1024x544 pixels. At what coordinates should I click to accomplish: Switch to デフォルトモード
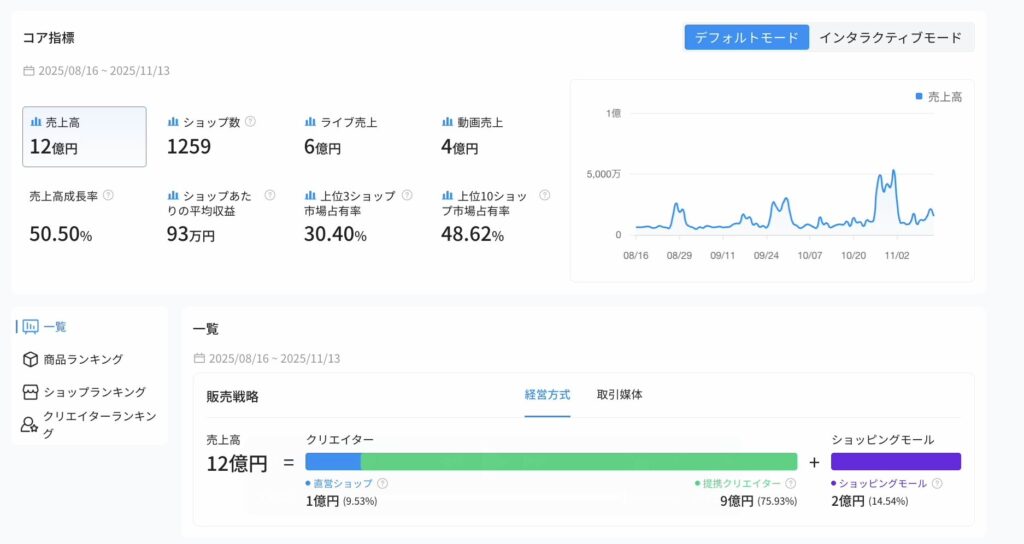click(746, 38)
